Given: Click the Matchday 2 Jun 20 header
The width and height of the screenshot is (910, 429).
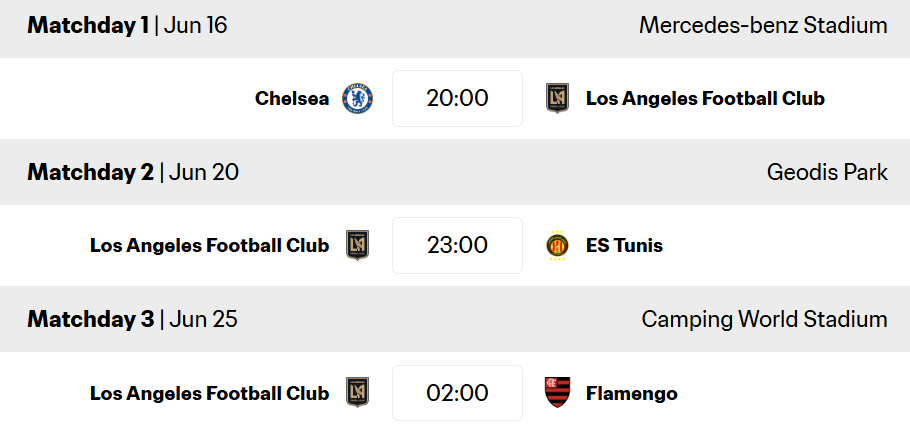Looking at the screenshot, I should pyautogui.click(x=133, y=172).
